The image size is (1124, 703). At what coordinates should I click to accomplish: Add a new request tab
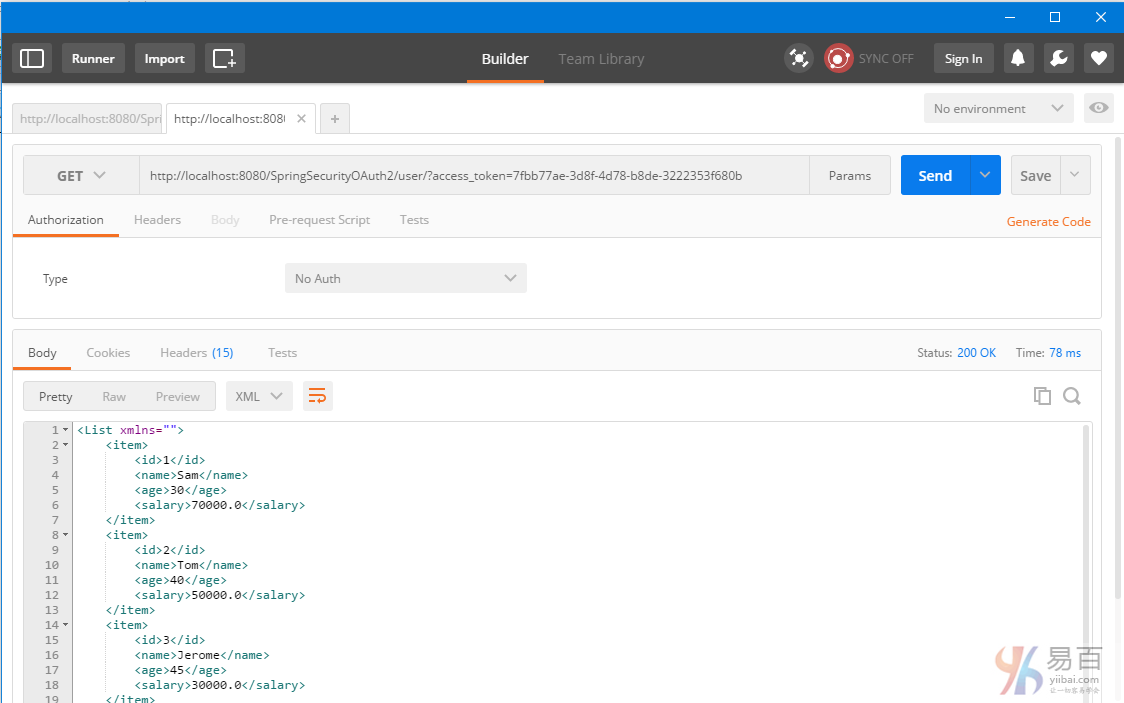click(335, 119)
